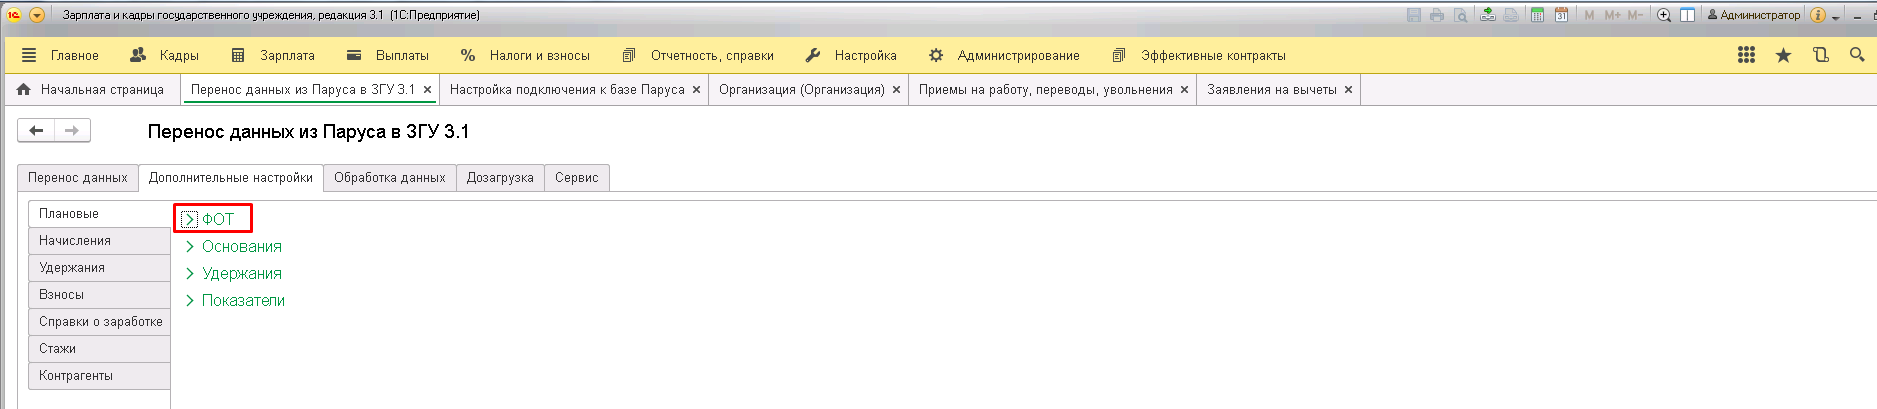The image size is (1877, 409).
Task: Open the calculator from the title bar
Action: click(x=1537, y=15)
